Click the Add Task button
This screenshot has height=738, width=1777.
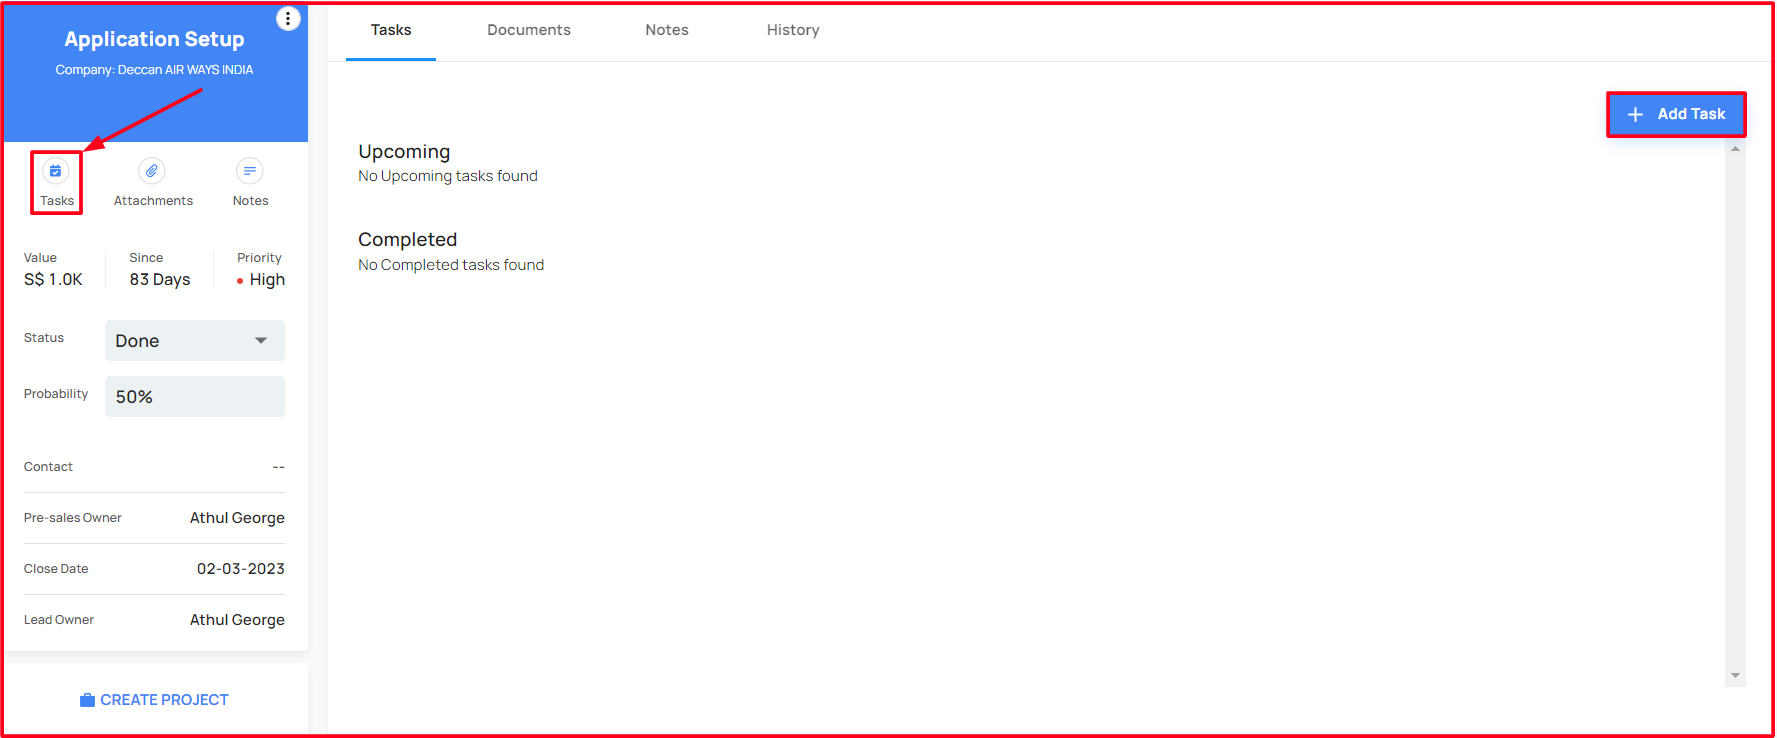coord(1676,115)
